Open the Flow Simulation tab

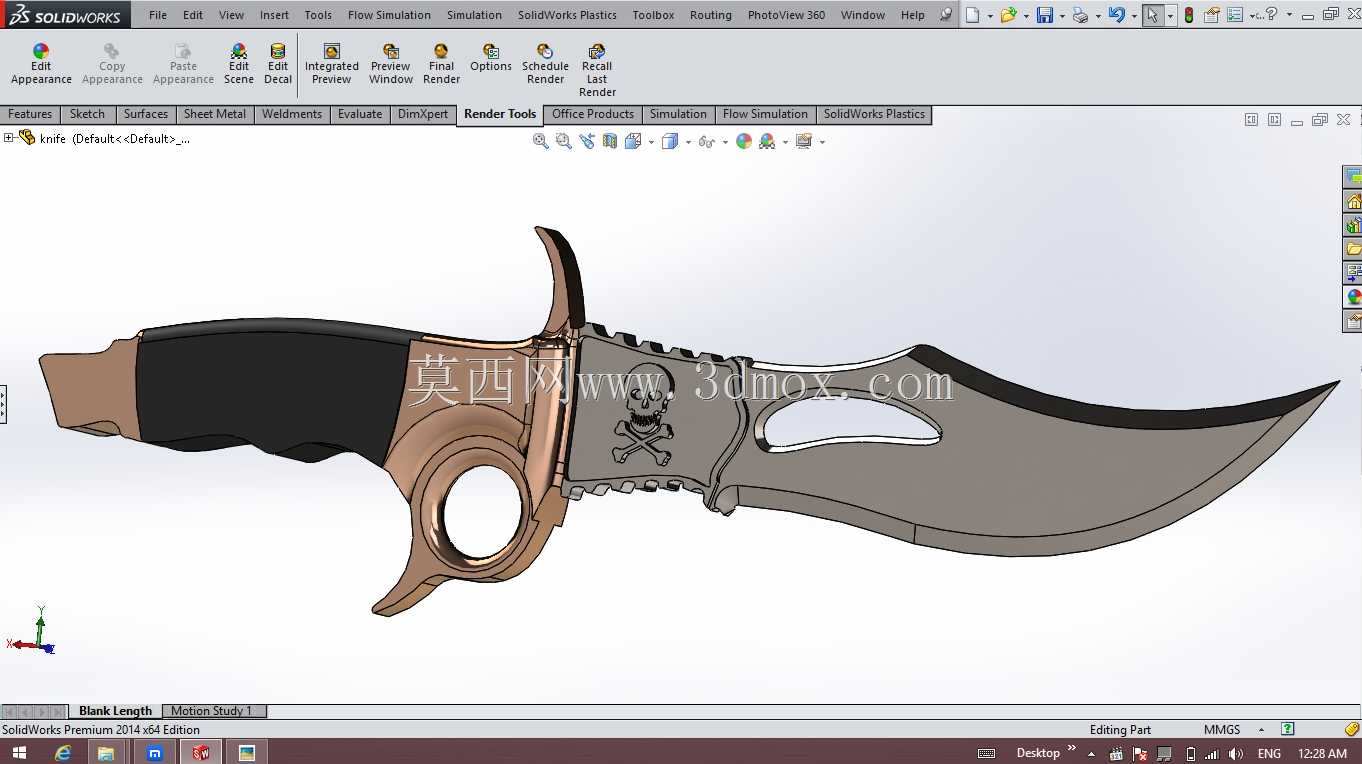[x=765, y=114]
